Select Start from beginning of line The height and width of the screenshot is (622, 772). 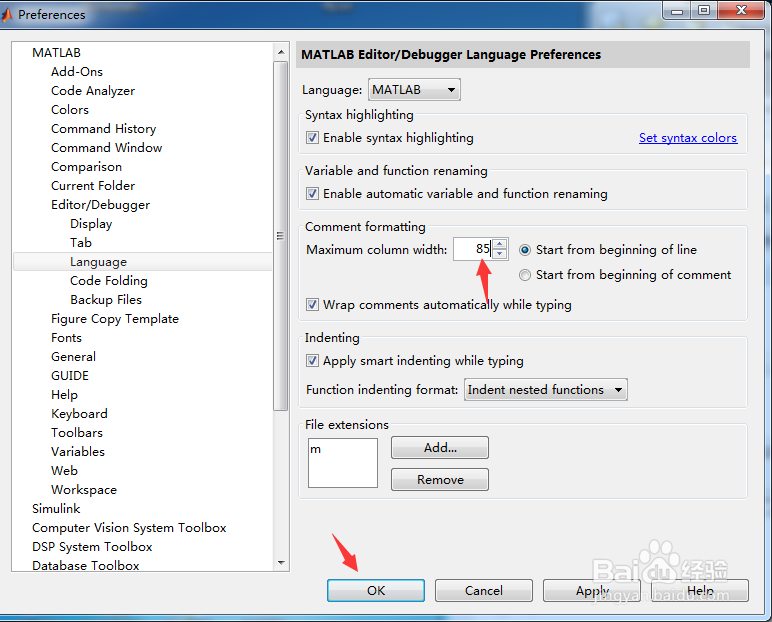click(x=525, y=250)
